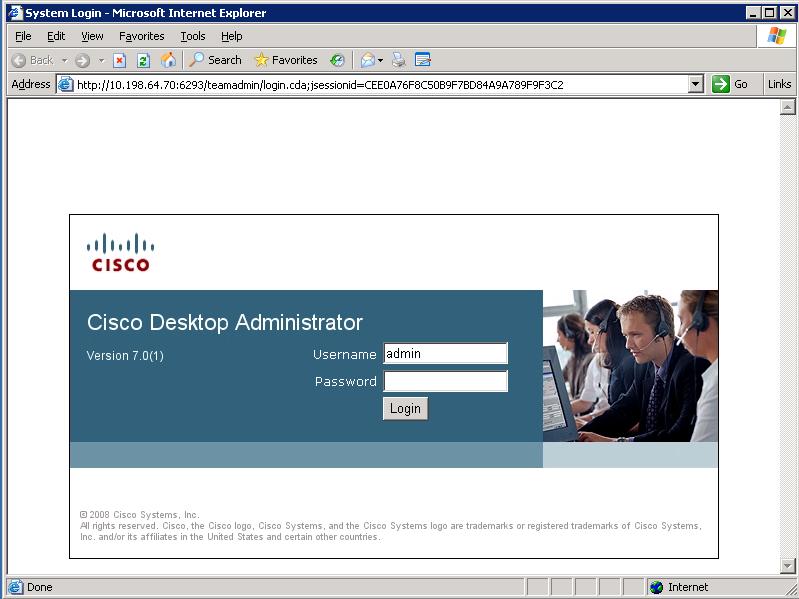Open the Forward history dropdown arrow

click(101, 61)
